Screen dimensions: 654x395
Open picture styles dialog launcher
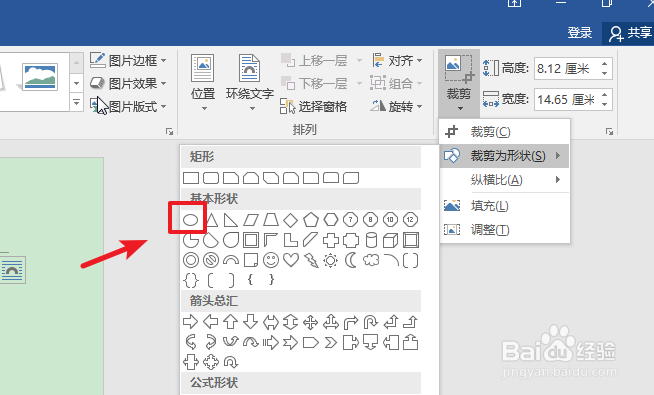[169, 131]
